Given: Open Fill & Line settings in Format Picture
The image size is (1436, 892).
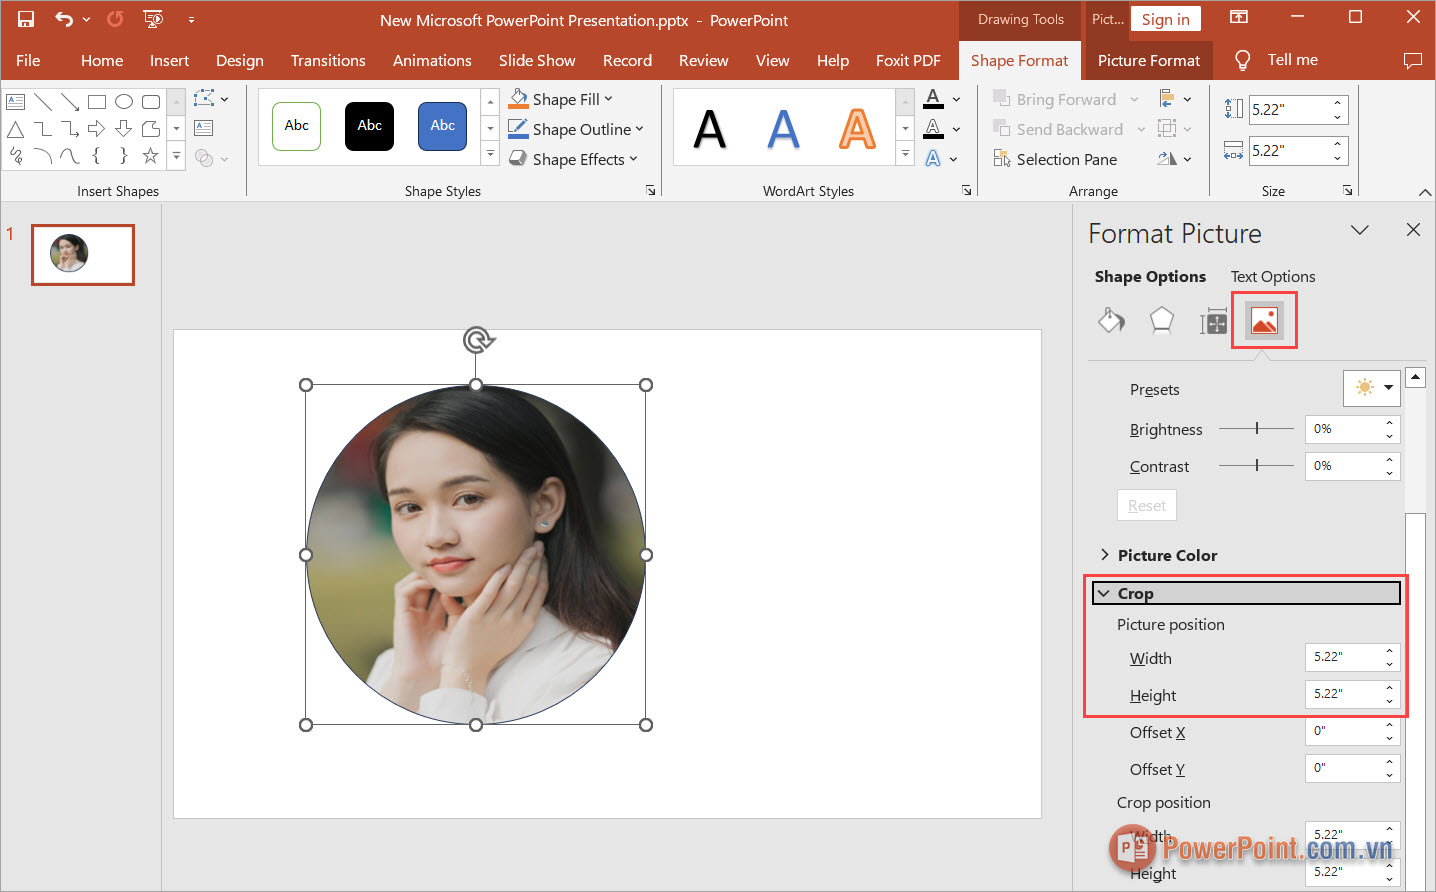Looking at the screenshot, I should pos(1111,320).
